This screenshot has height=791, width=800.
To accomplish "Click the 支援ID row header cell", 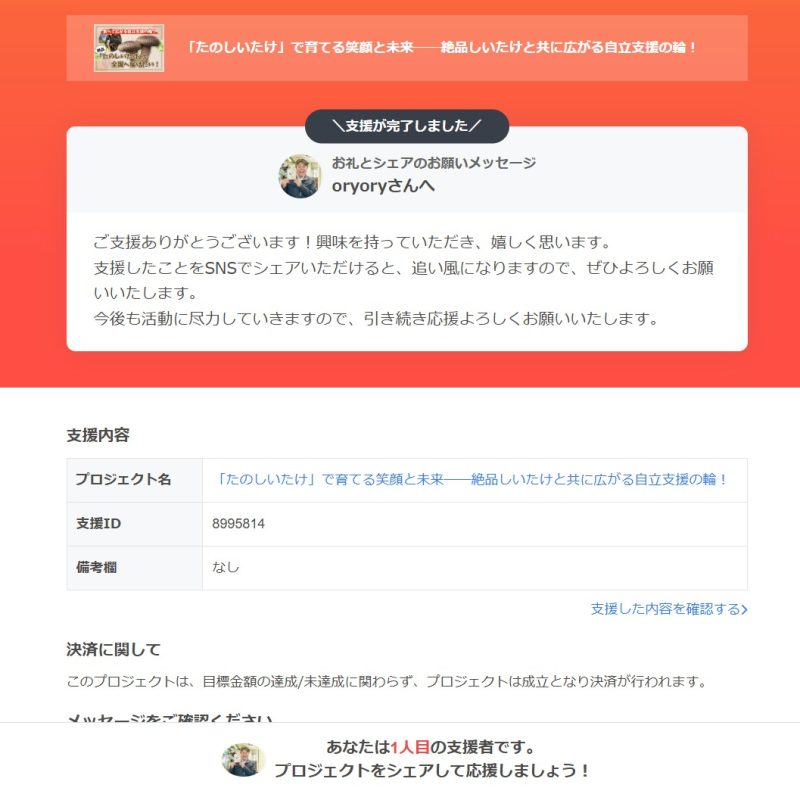I will click(x=135, y=524).
